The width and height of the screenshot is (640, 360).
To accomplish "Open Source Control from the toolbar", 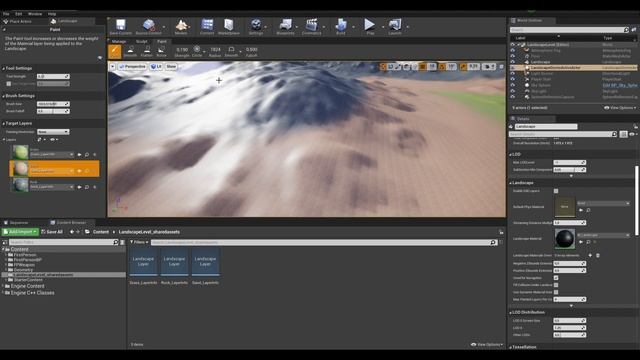I will pos(149,27).
